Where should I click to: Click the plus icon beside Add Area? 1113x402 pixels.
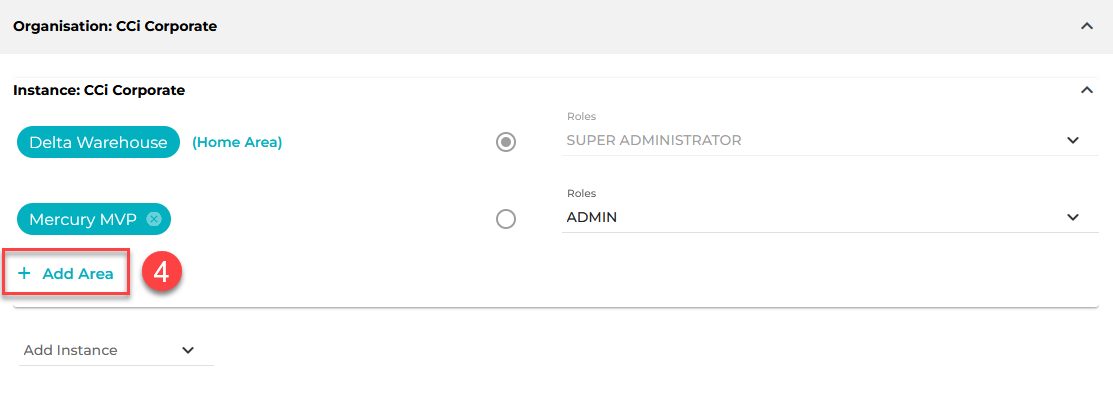coord(24,273)
